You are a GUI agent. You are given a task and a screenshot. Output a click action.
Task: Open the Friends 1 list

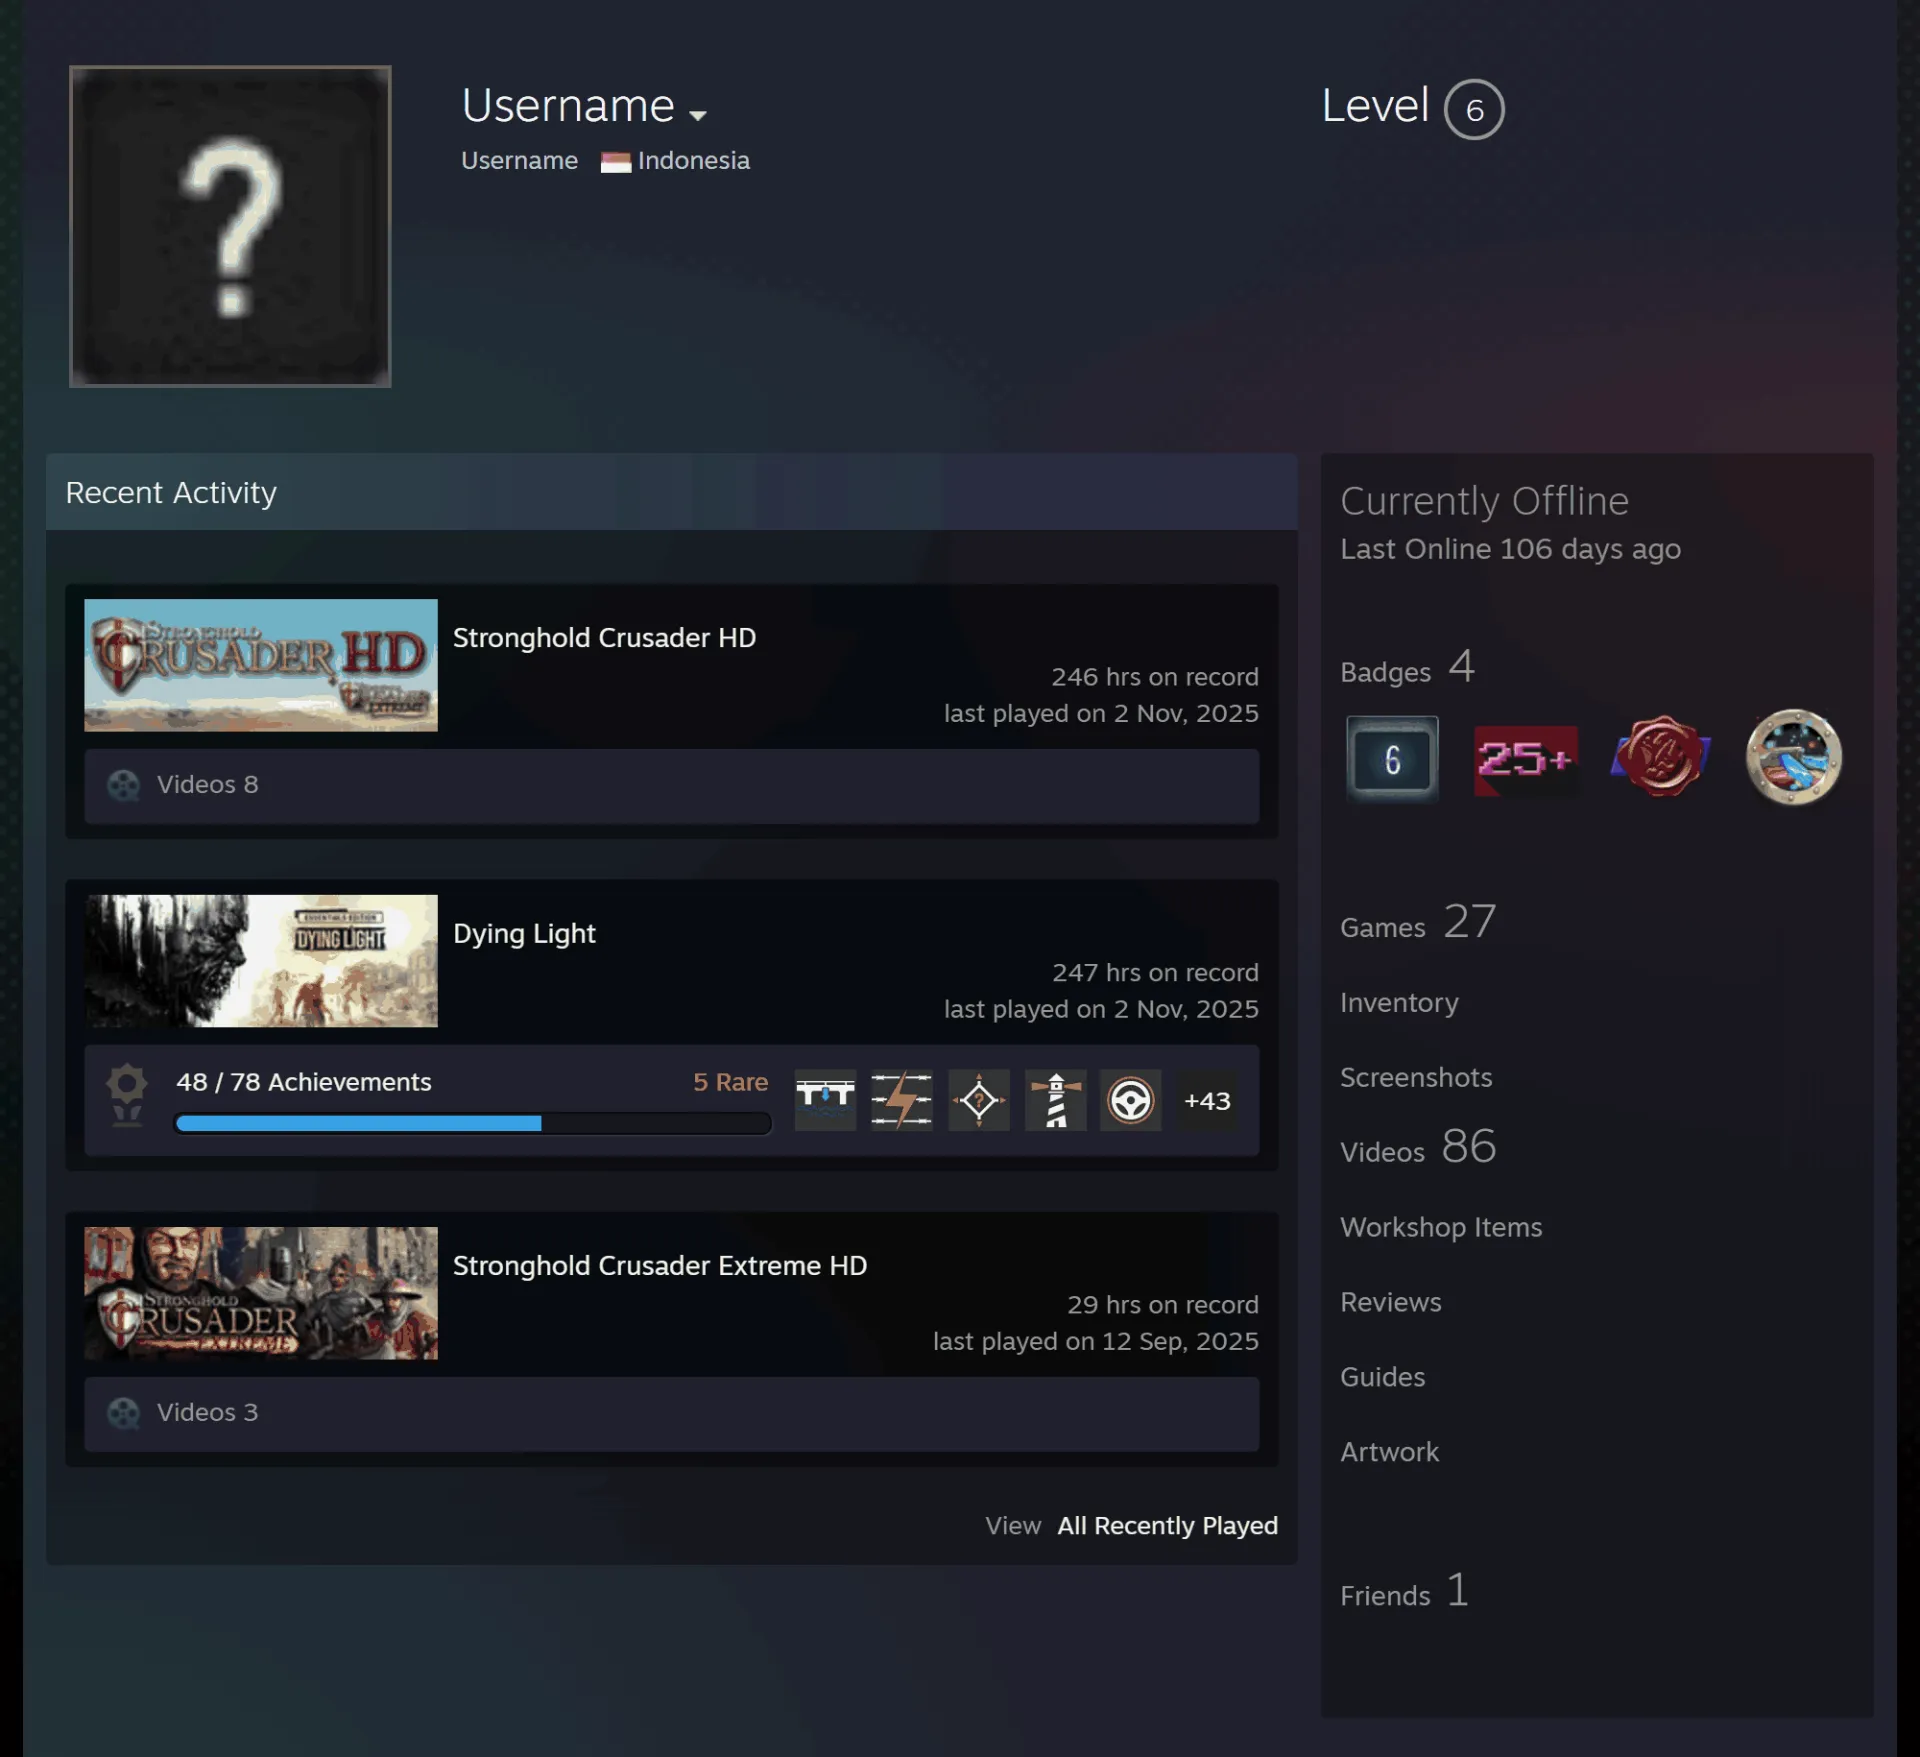pyautogui.click(x=1404, y=1591)
